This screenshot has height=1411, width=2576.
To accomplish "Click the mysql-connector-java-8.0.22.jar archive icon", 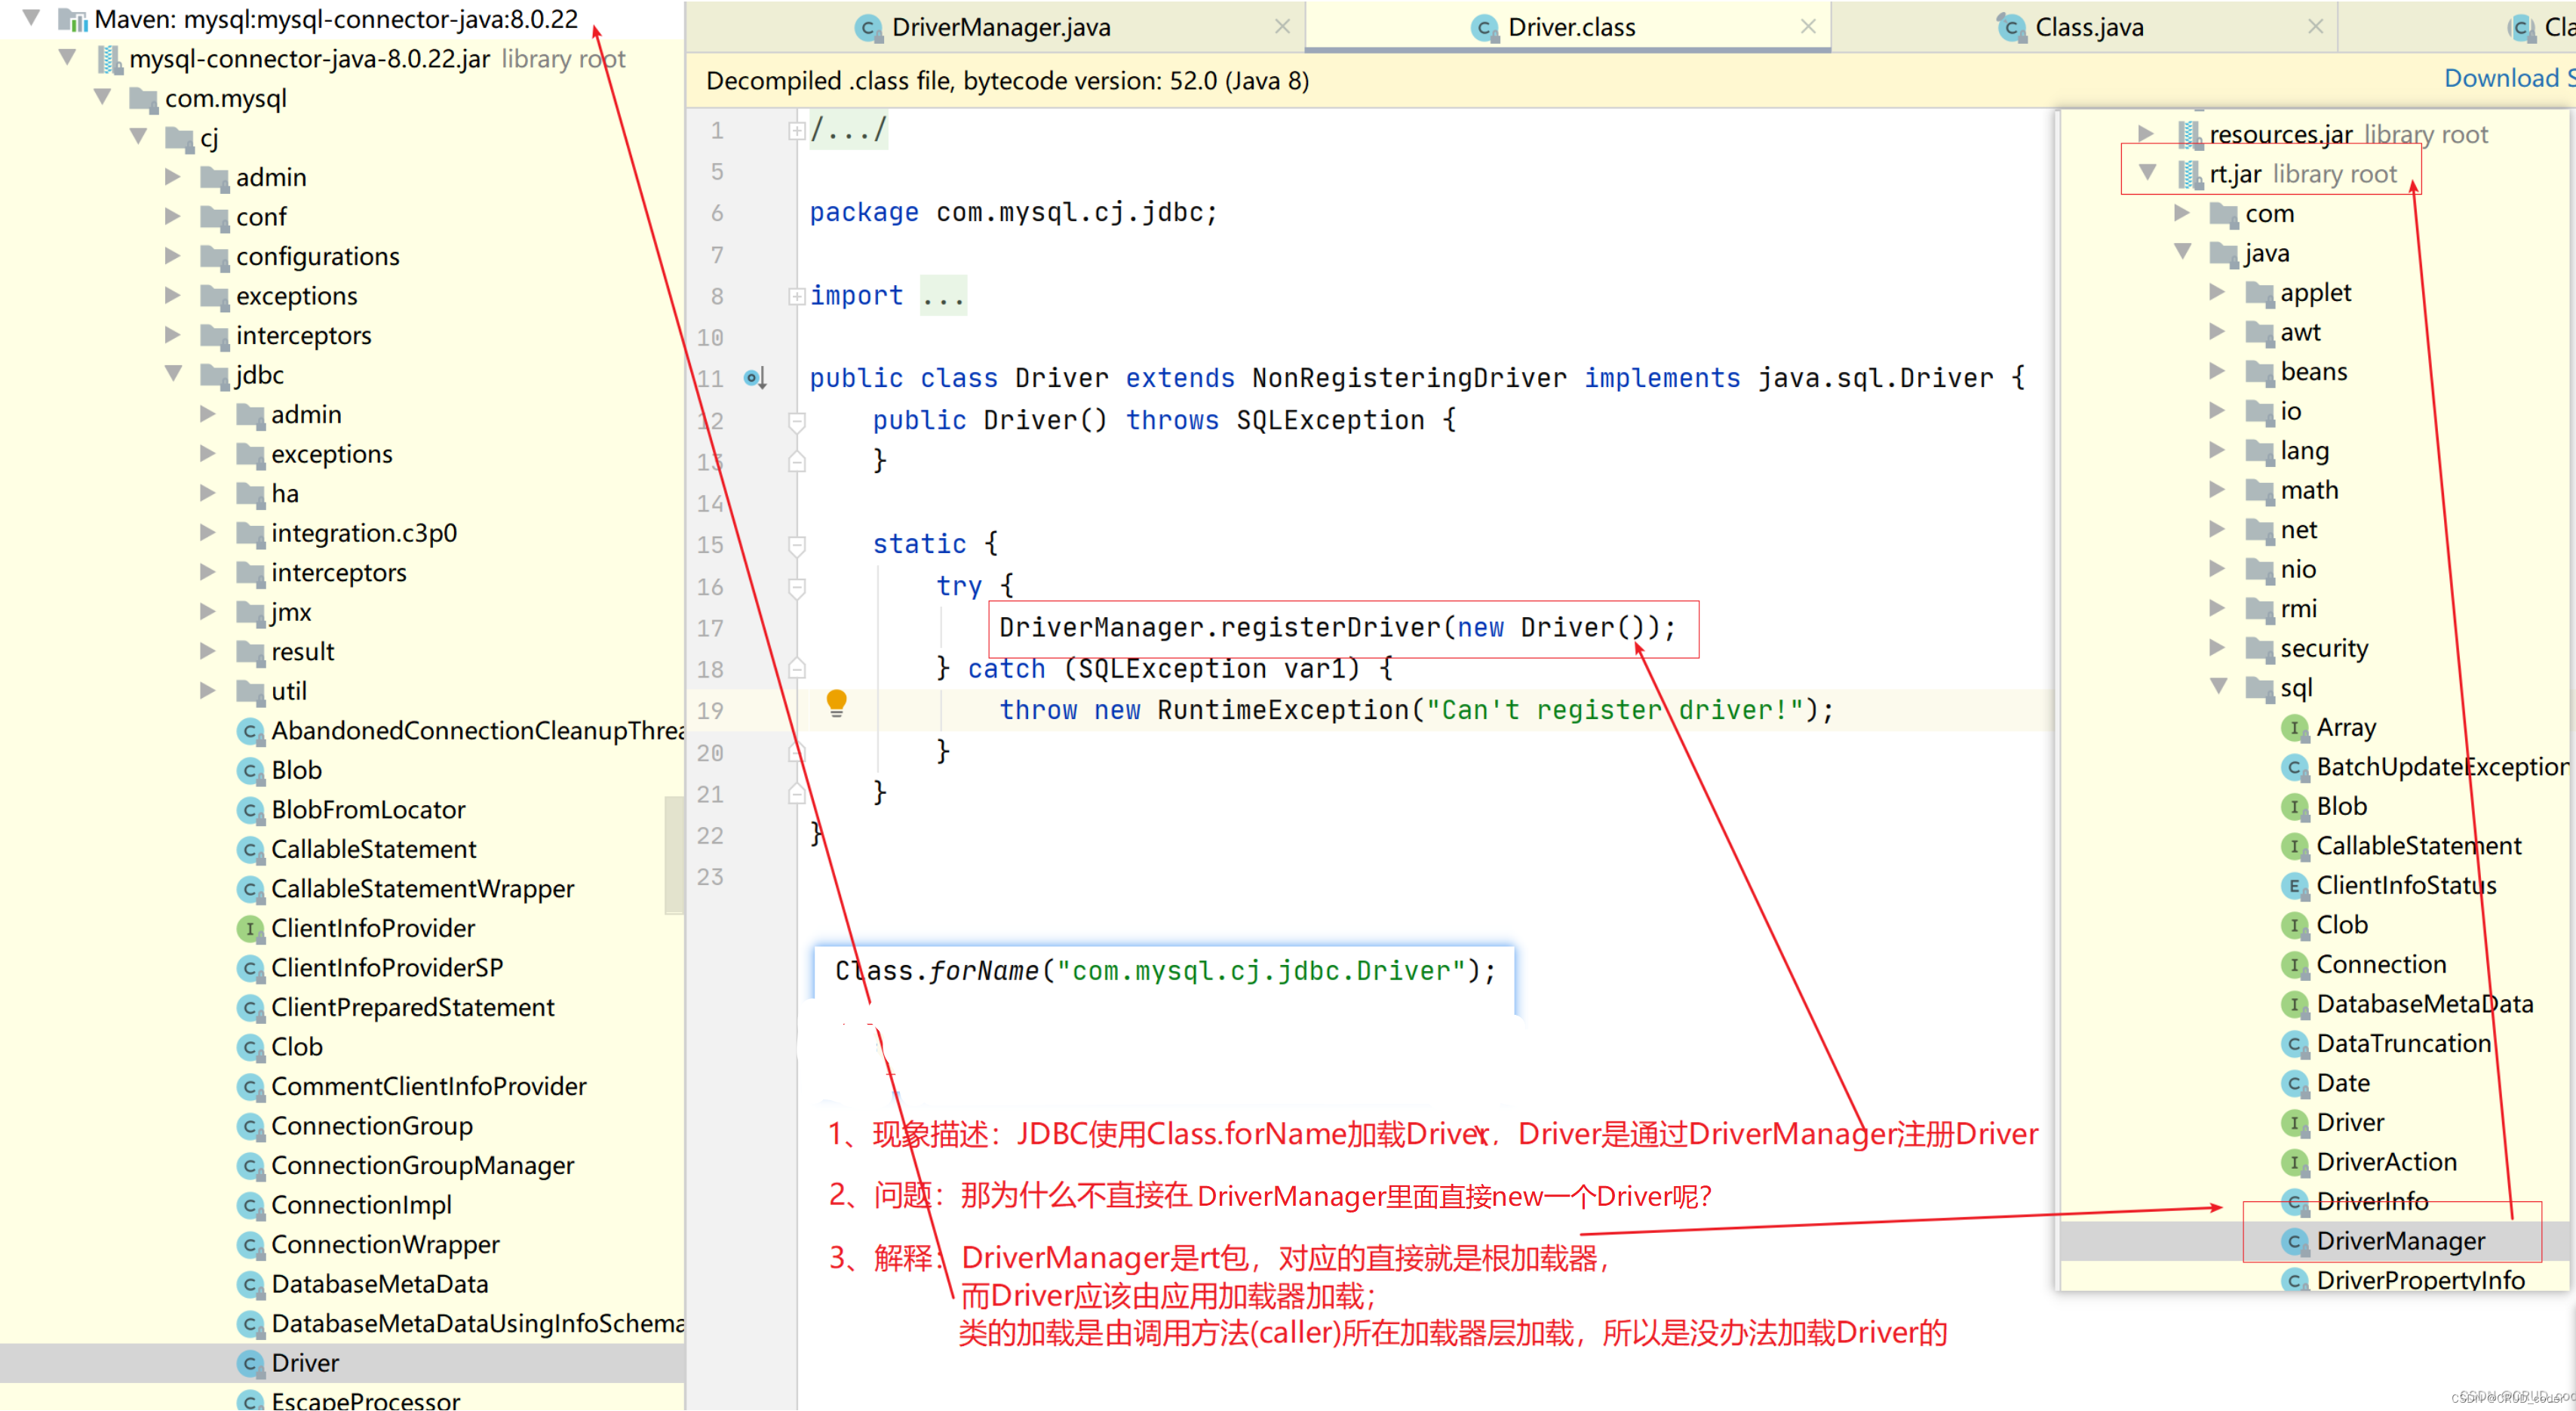I will click(109, 59).
